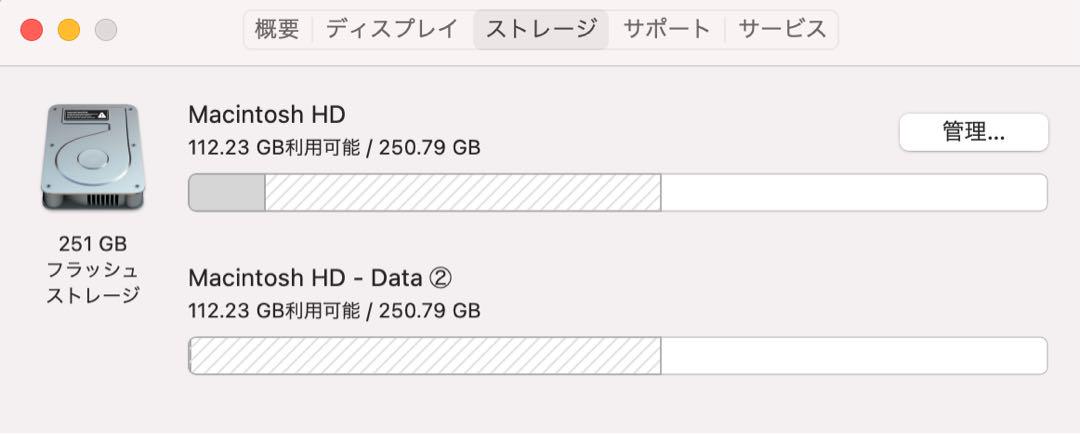
Task: Close the window with the red button
Action: [32, 30]
